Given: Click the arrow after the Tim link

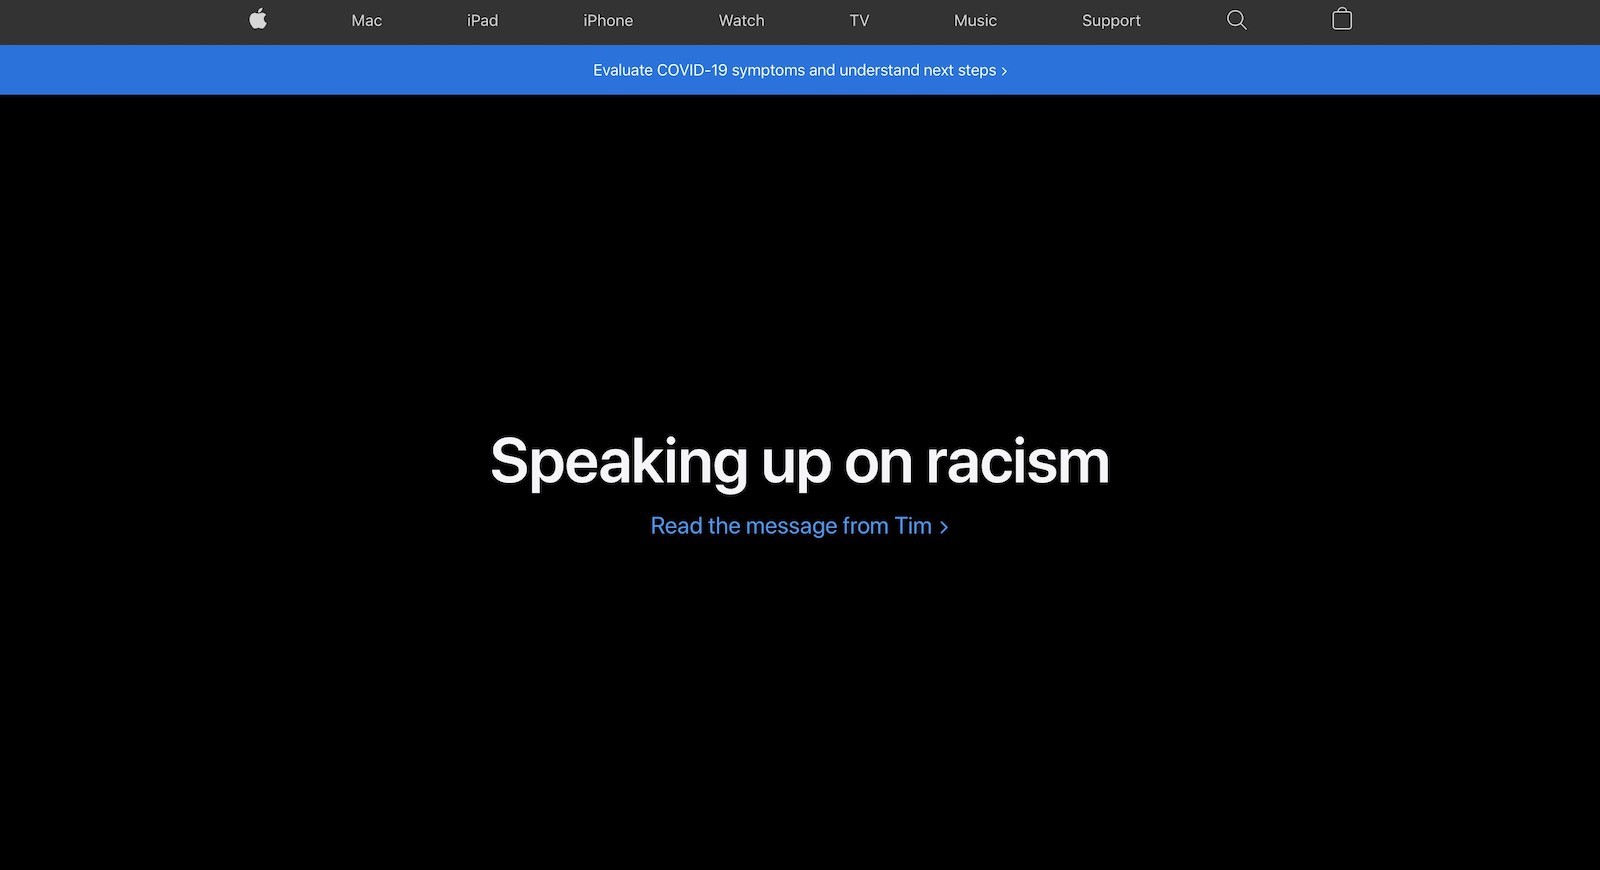Looking at the screenshot, I should point(943,527).
